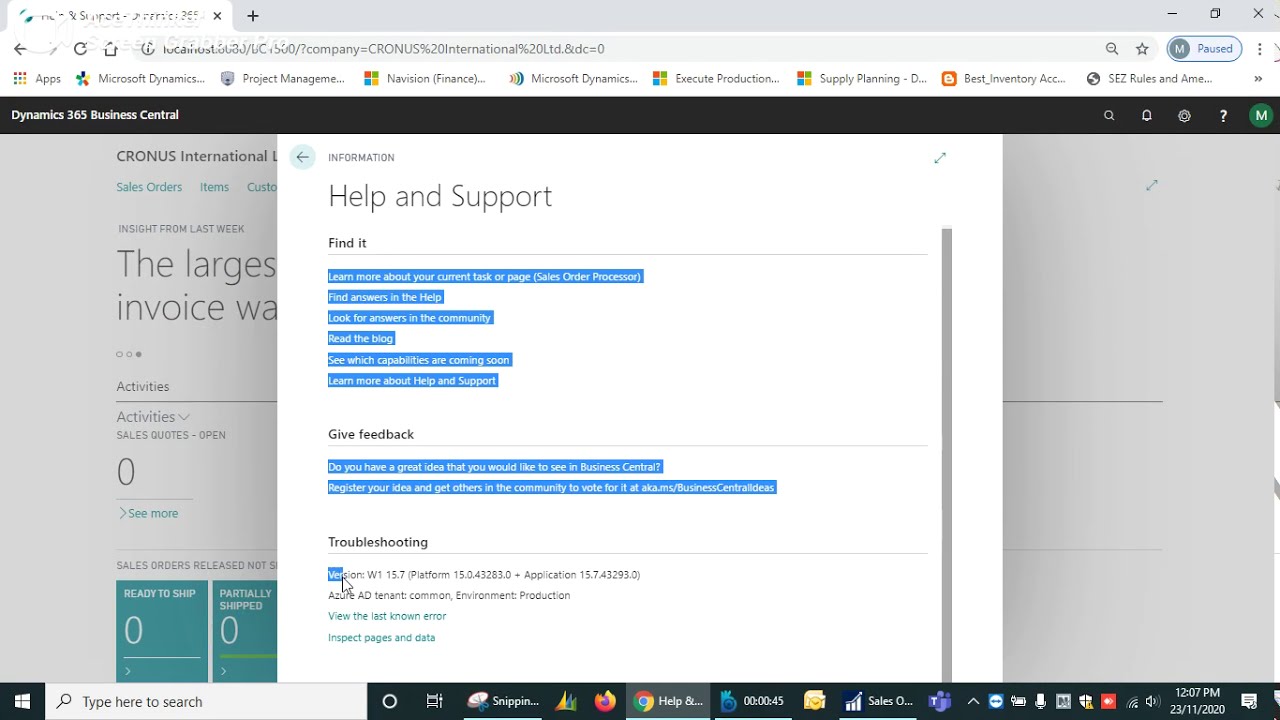
Task: Click 'Do you have a great idea' link
Action: [495, 467]
